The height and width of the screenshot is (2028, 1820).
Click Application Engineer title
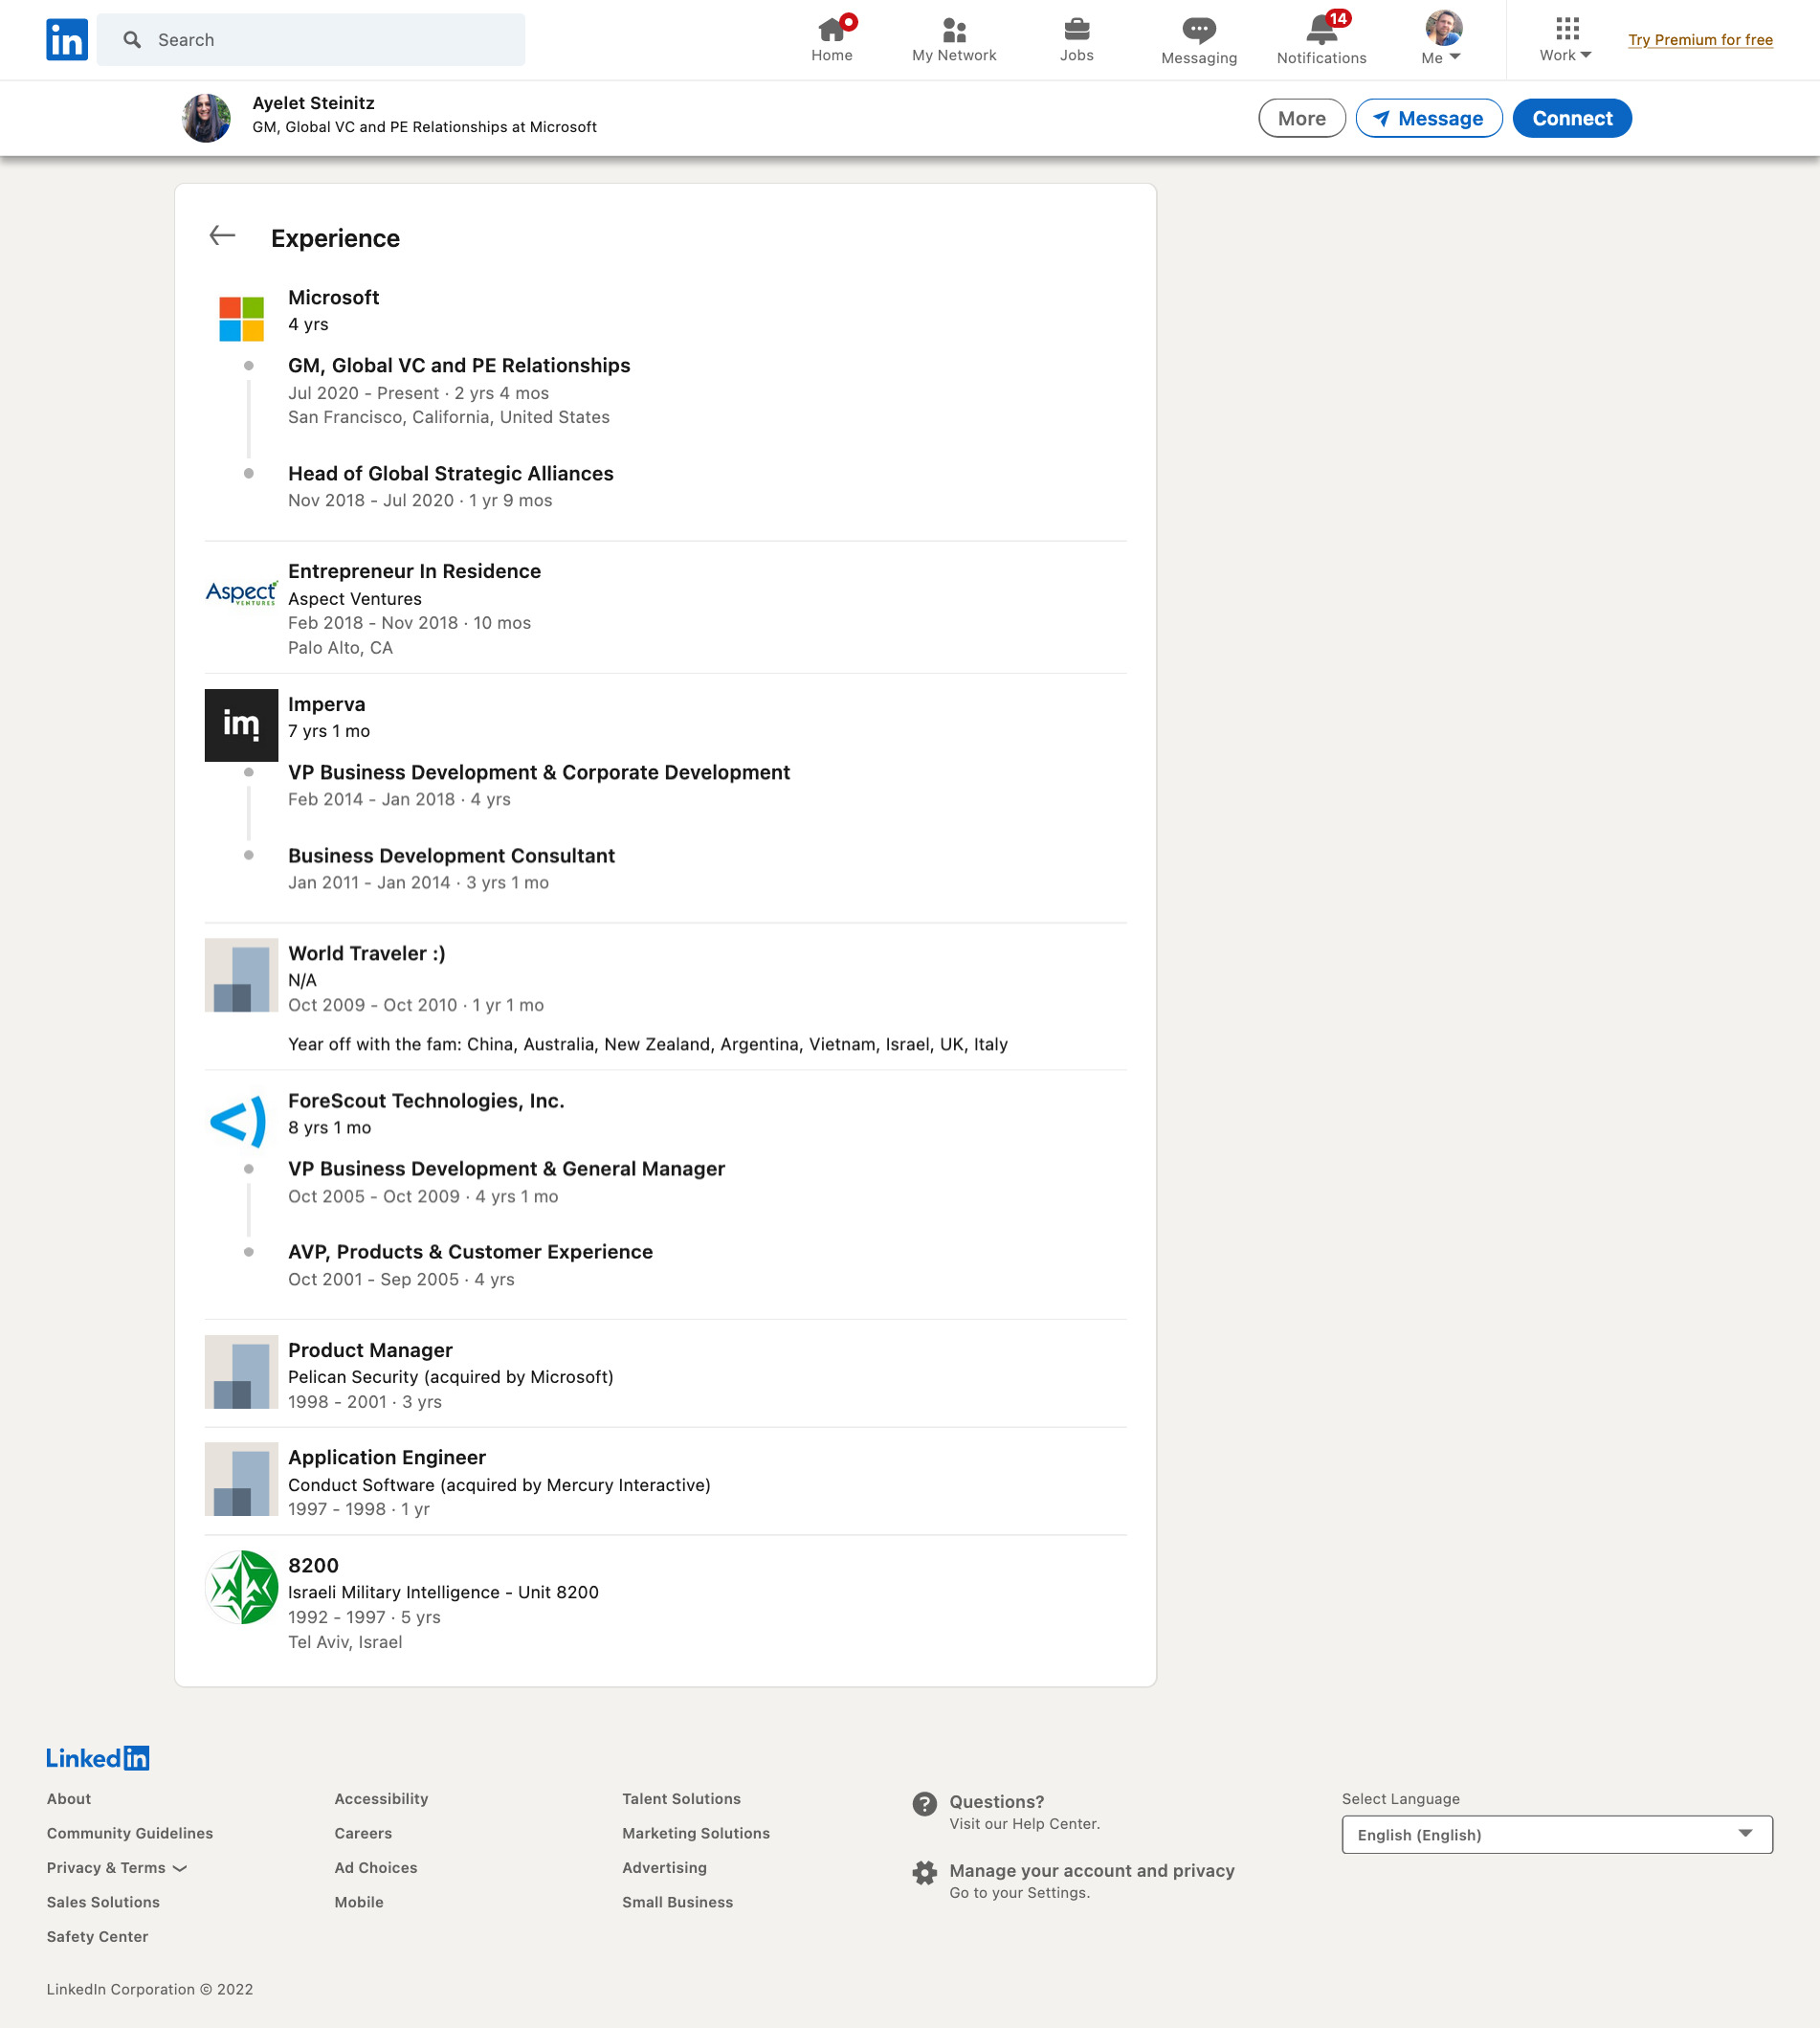387,1457
